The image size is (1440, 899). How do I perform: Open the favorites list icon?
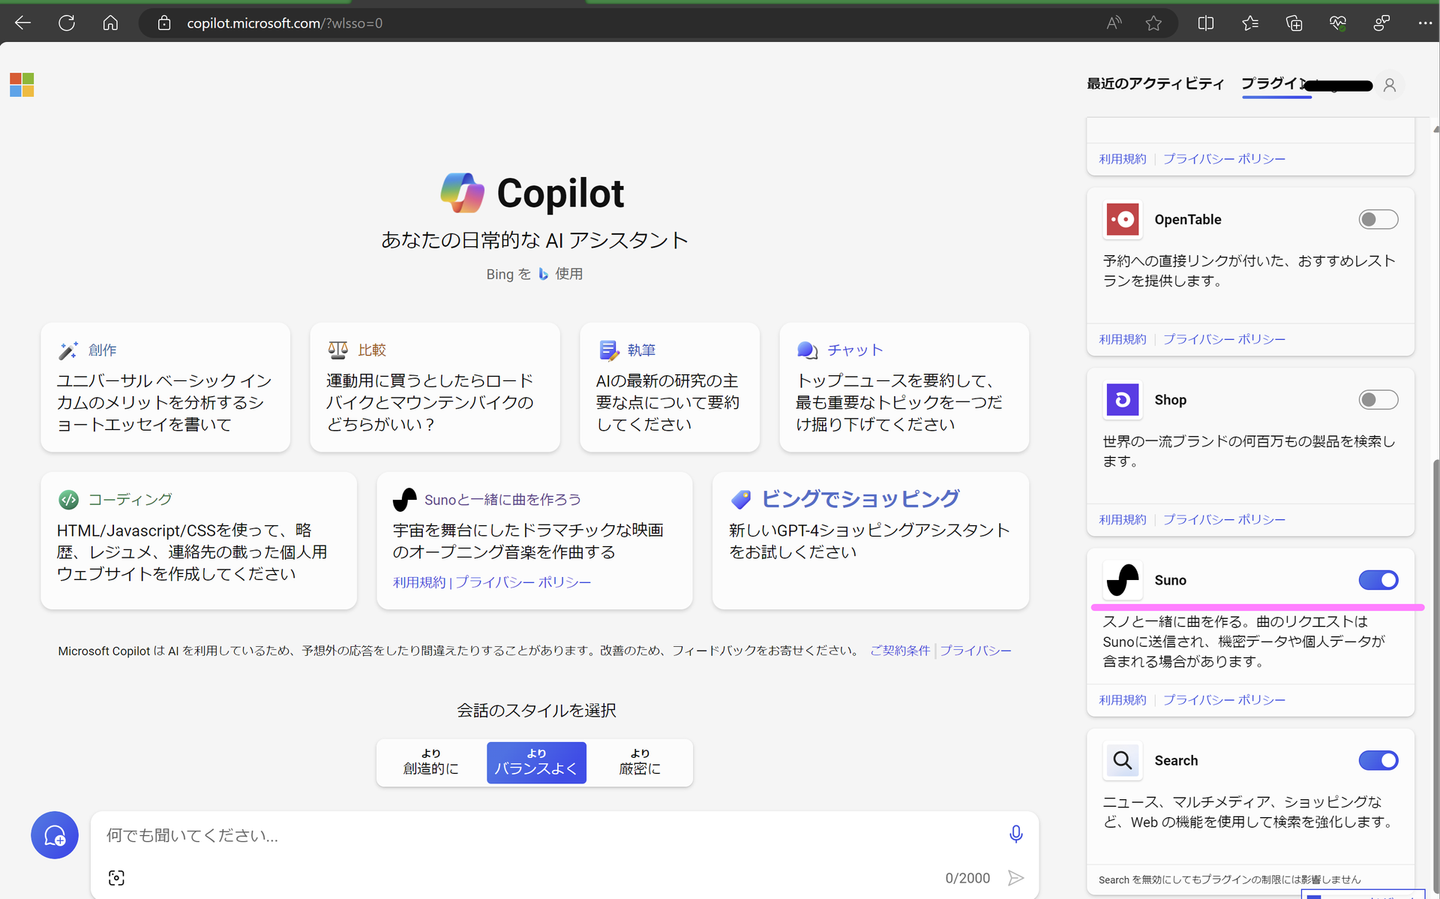point(1250,23)
